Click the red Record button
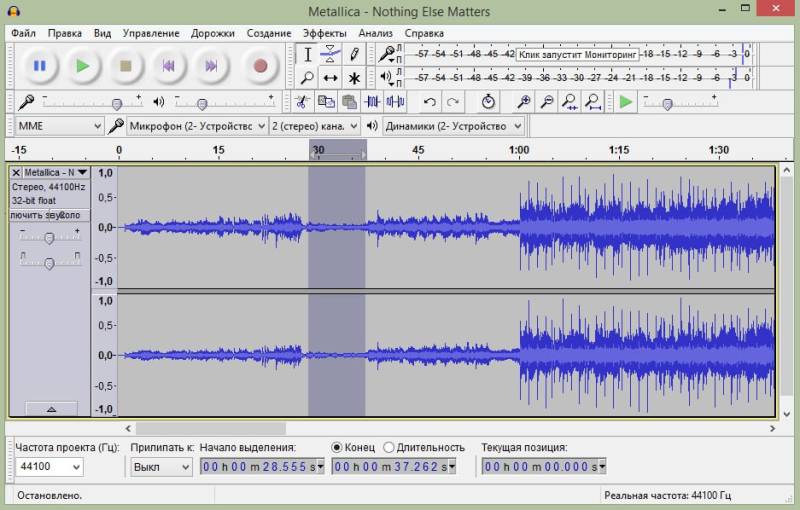This screenshot has height=510, width=800. point(260,66)
